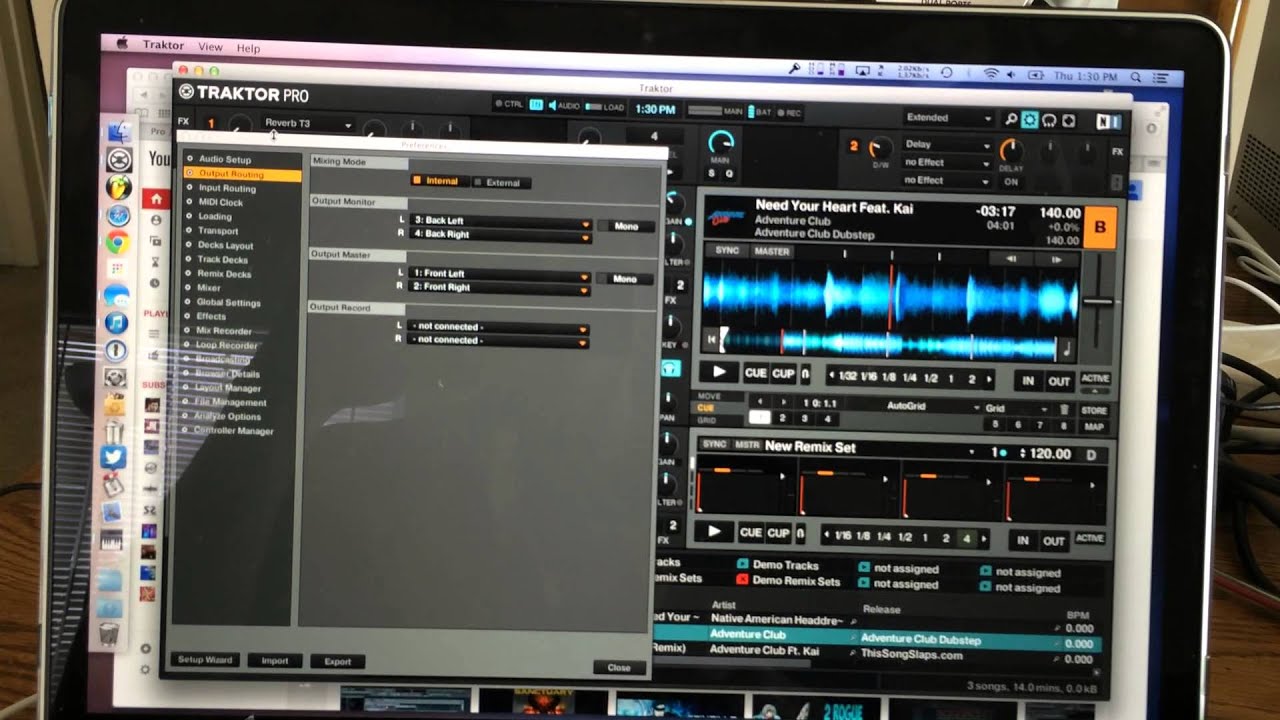The image size is (1280, 720).
Task: Open Finder from the Dock
Action: click(120, 131)
